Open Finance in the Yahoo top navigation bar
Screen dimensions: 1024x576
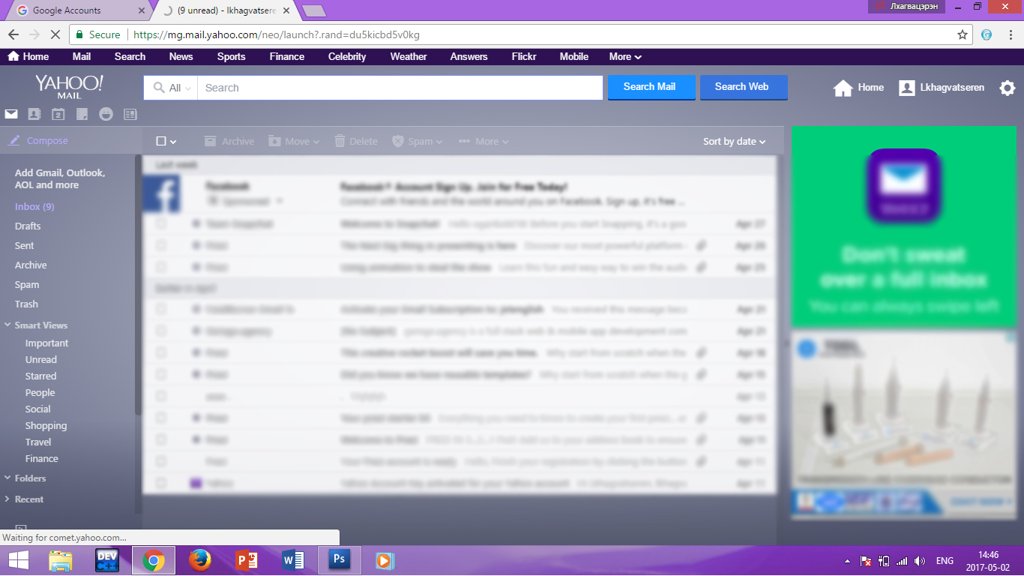pyautogui.click(x=287, y=57)
